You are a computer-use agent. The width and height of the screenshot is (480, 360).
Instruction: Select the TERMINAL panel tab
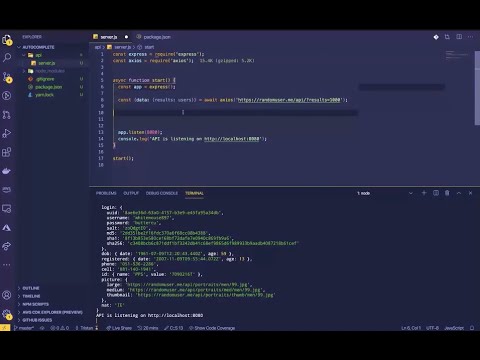(x=194, y=193)
